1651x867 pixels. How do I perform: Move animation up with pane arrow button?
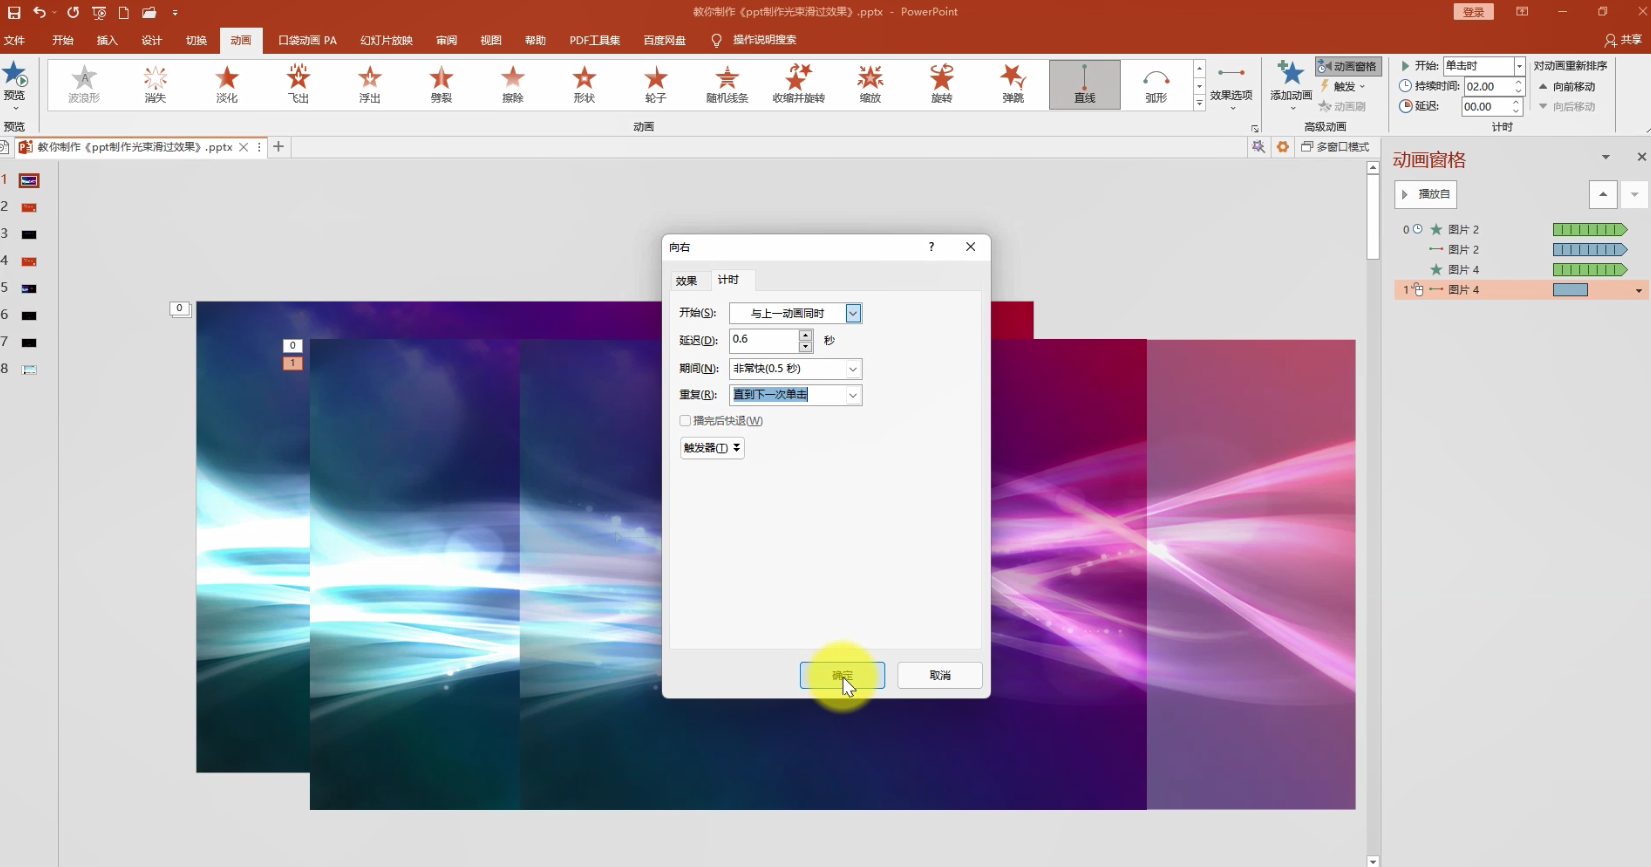[1603, 194]
